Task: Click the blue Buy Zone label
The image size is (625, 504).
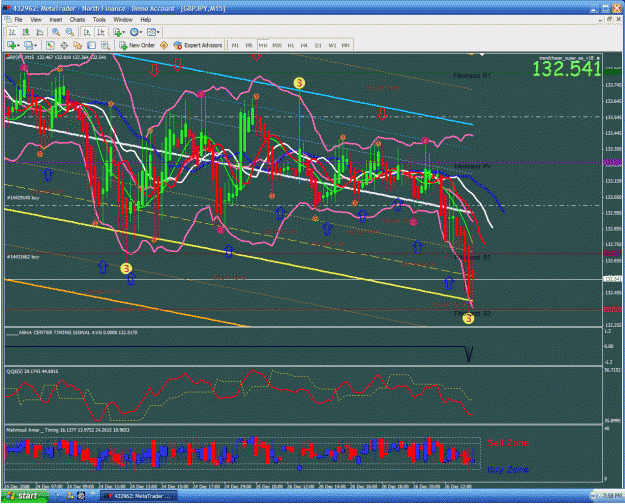Action: (508, 470)
